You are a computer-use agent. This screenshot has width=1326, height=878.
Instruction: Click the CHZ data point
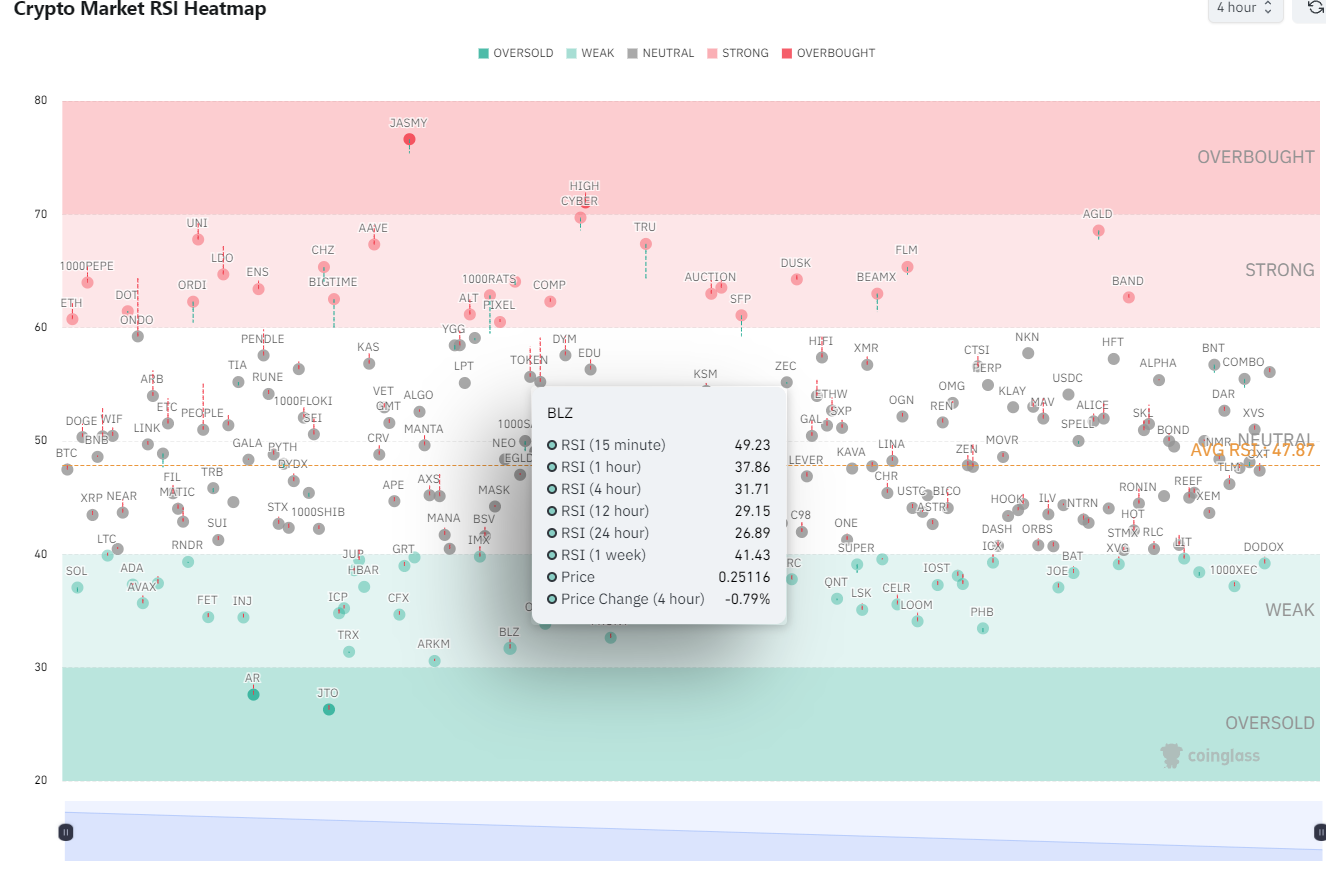click(324, 267)
